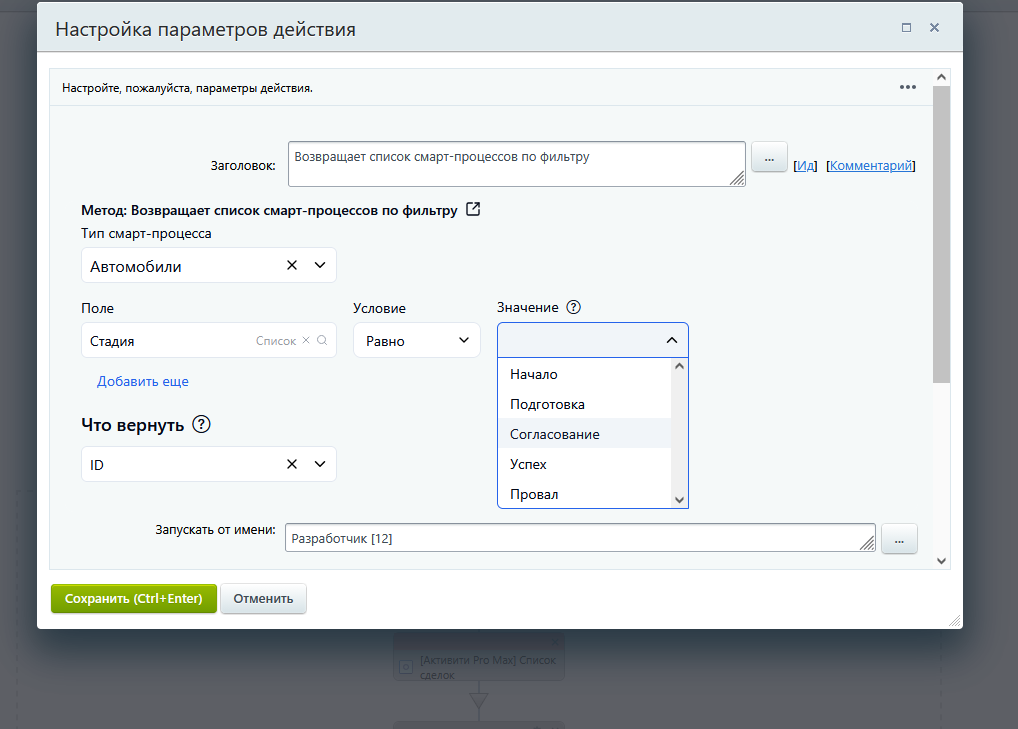Image resolution: width=1018 pixels, height=729 pixels.
Task: Remove the Стадия field selection
Action: tap(307, 340)
